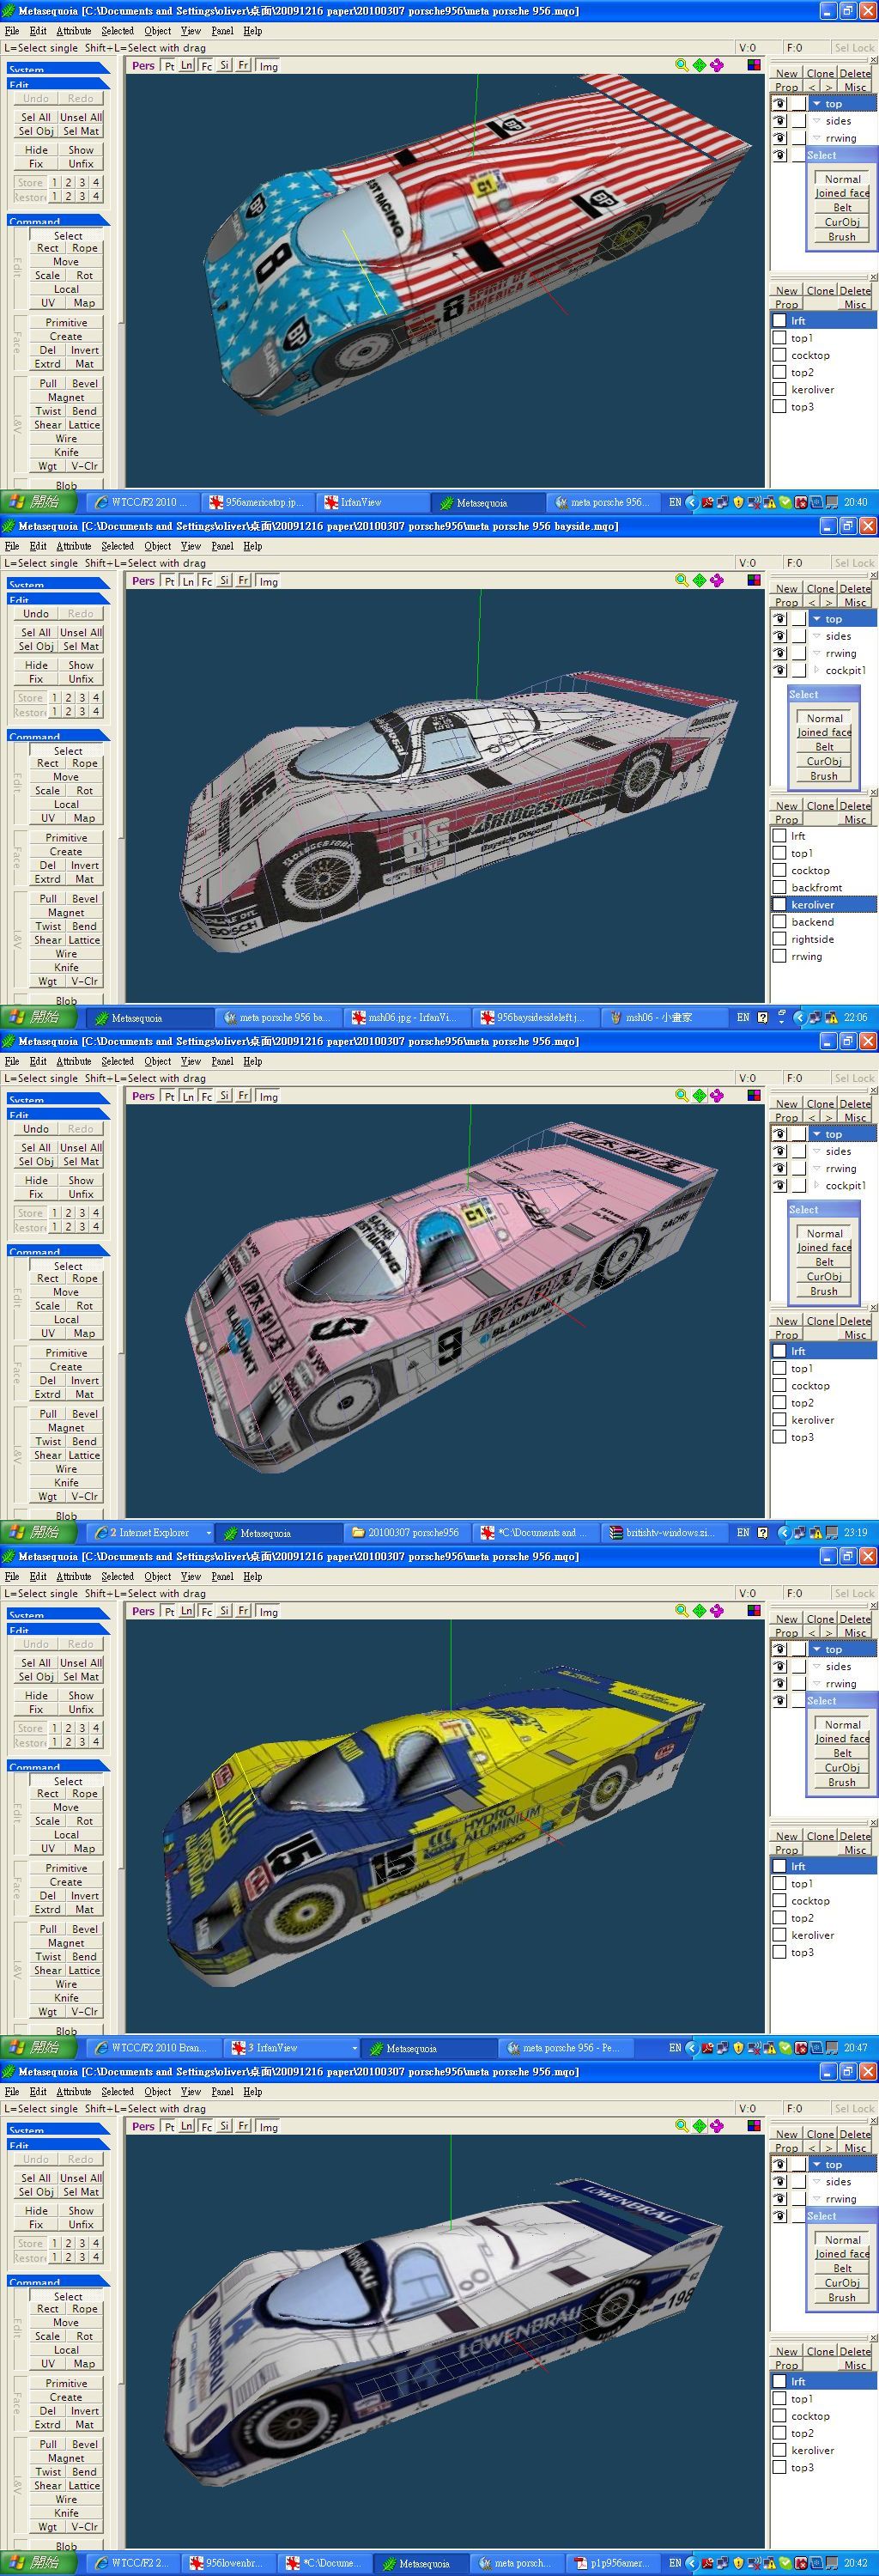Click the magenta rotate icon above the yellow car
The height and width of the screenshot is (2576, 879).
click(x=717, y=1610)
